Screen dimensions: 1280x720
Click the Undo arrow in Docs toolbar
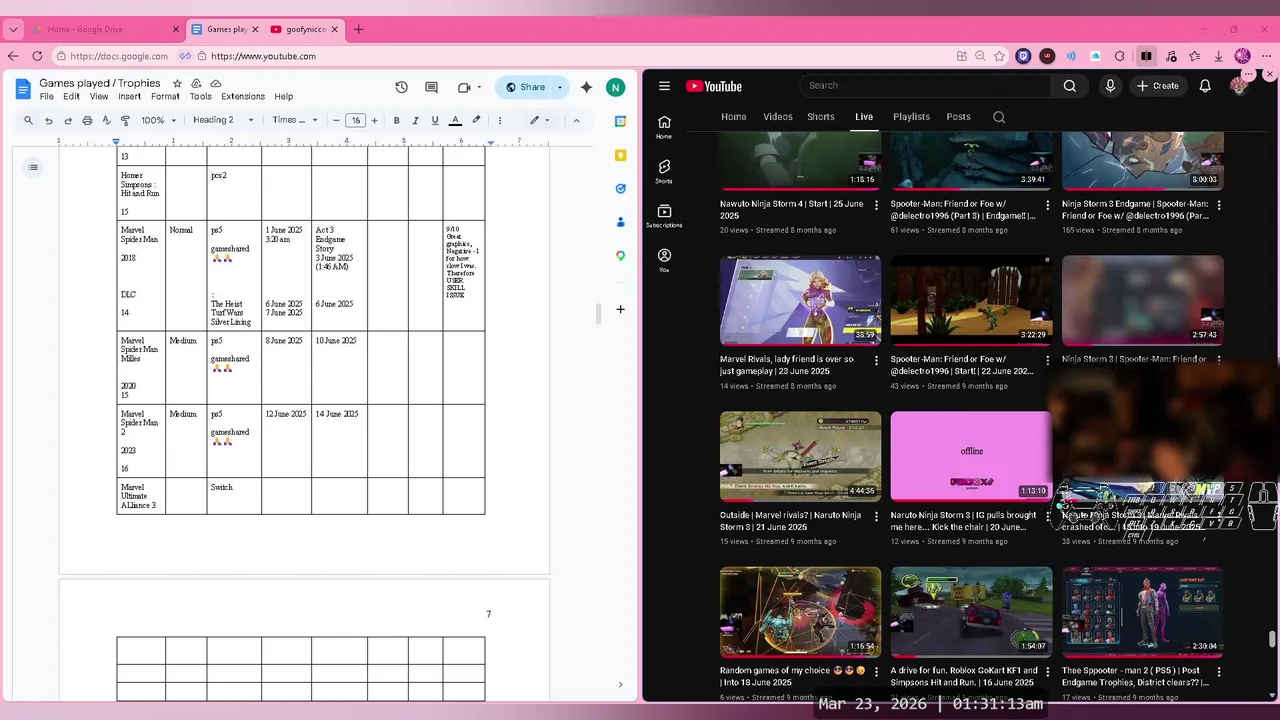[48, 120]
